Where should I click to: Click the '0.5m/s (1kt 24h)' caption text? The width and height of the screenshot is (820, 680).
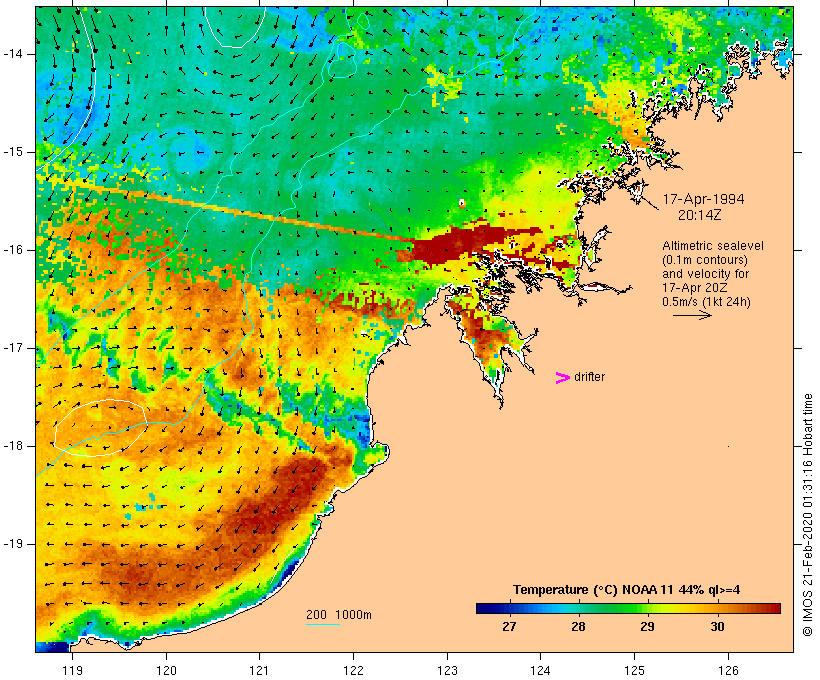(x=706, y=302)
